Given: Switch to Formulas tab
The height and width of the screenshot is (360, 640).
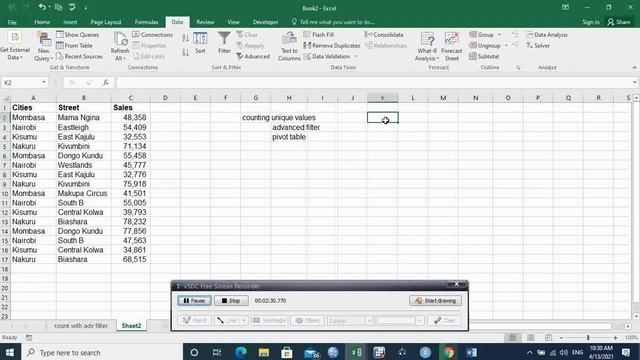Looking at the screenshot, I should [x=146, y=22].
